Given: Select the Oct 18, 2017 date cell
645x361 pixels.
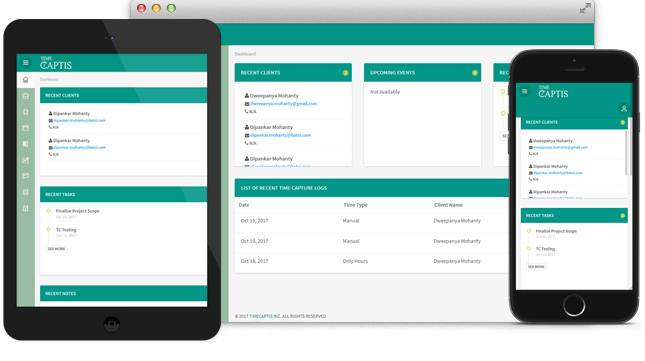Looking at the screenshot, I should (254, 261).
